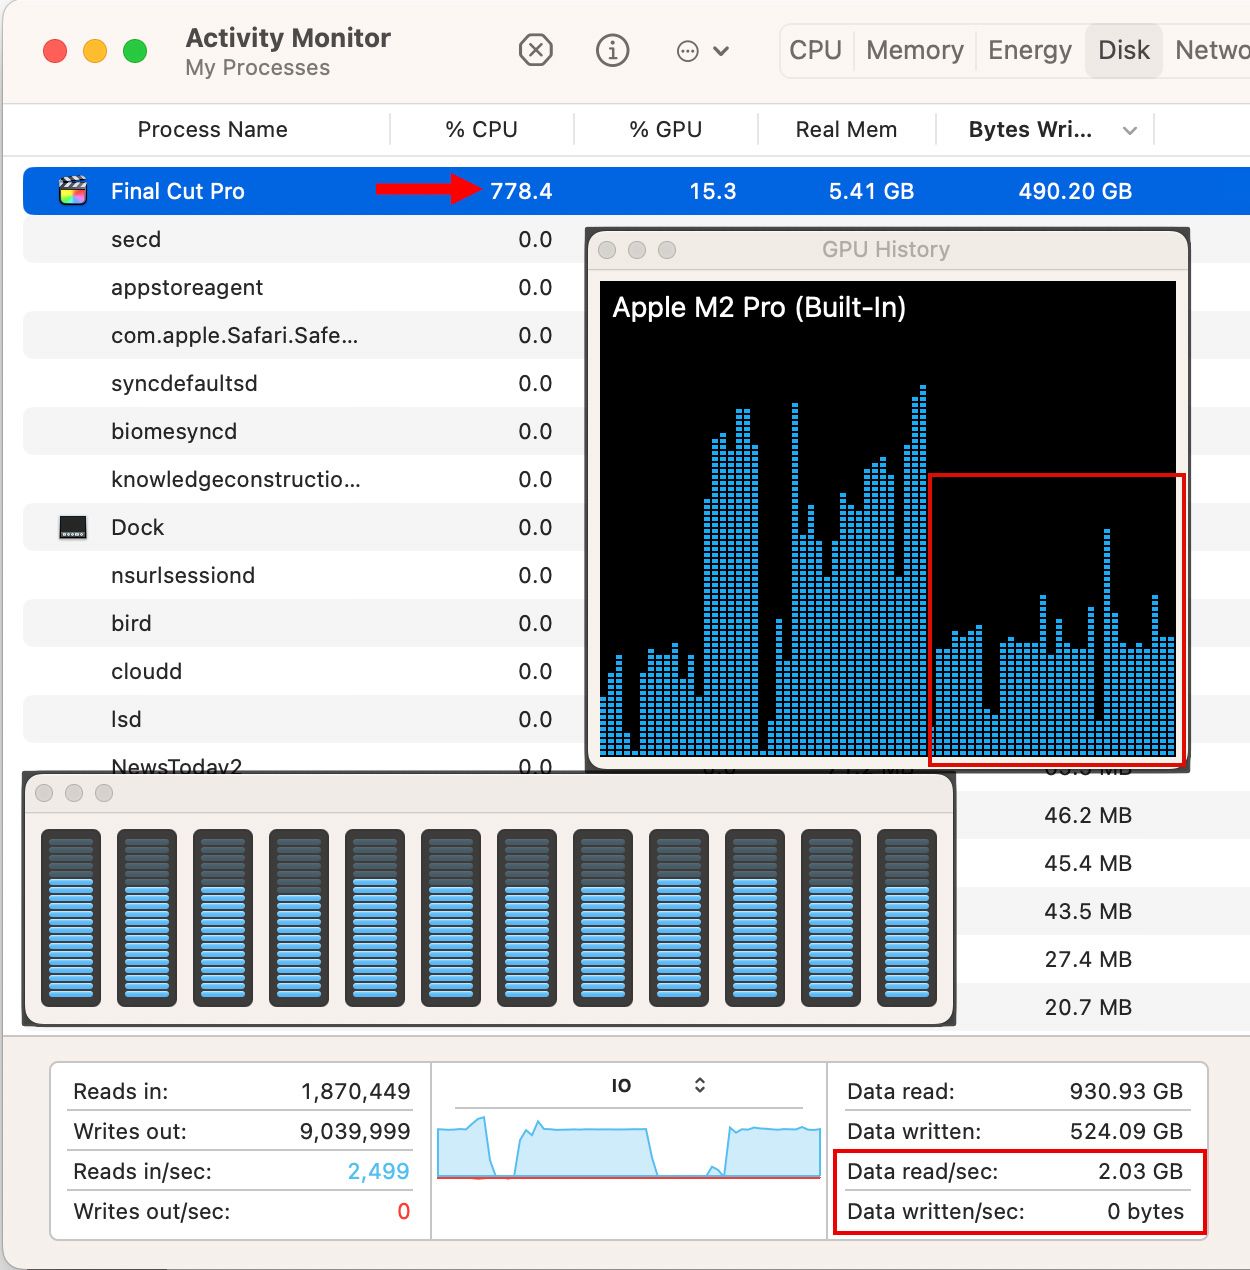
Task: Click the Writes out value 9,039,999
Action: (x=355, y=1131)
